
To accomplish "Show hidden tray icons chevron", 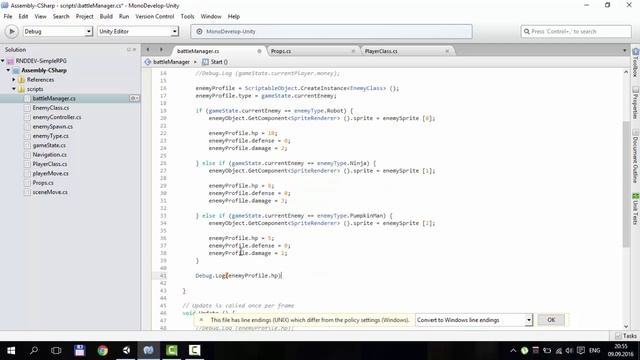I will [x=513, y=351].
